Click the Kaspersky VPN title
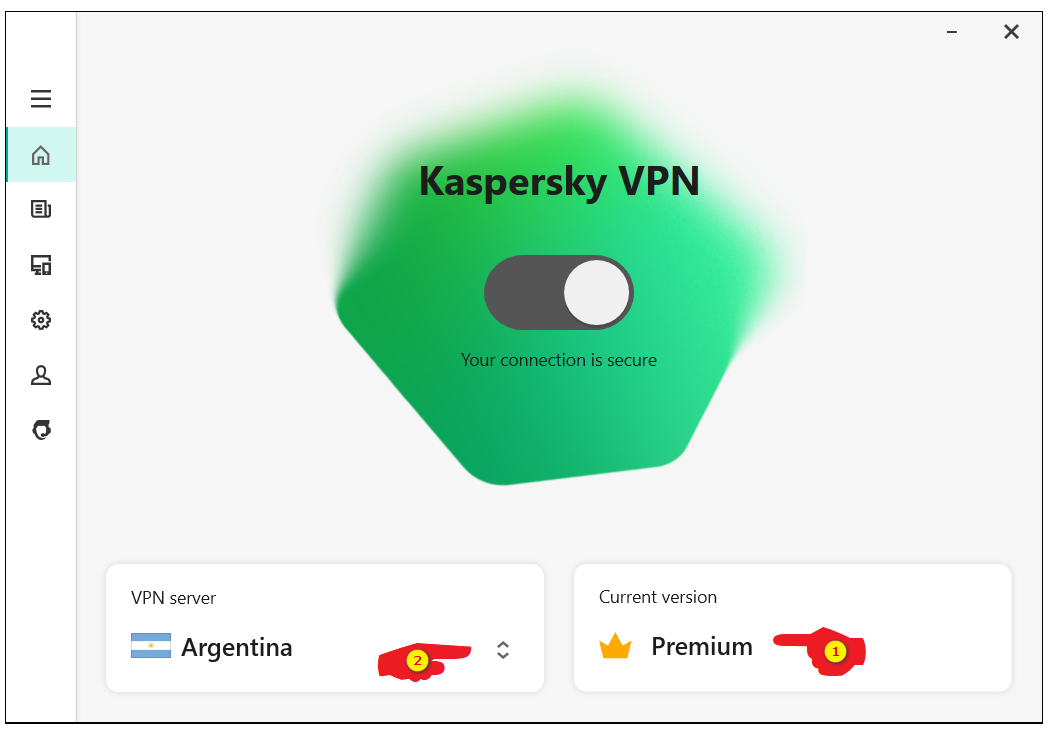This screenshot has width=1048, height=729. pos(558,182)
